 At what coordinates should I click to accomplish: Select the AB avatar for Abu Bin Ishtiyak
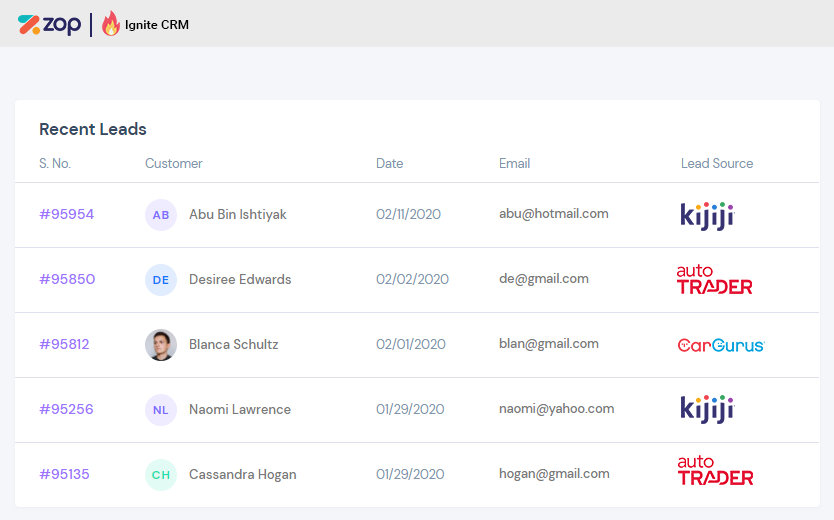click(161, 215)
